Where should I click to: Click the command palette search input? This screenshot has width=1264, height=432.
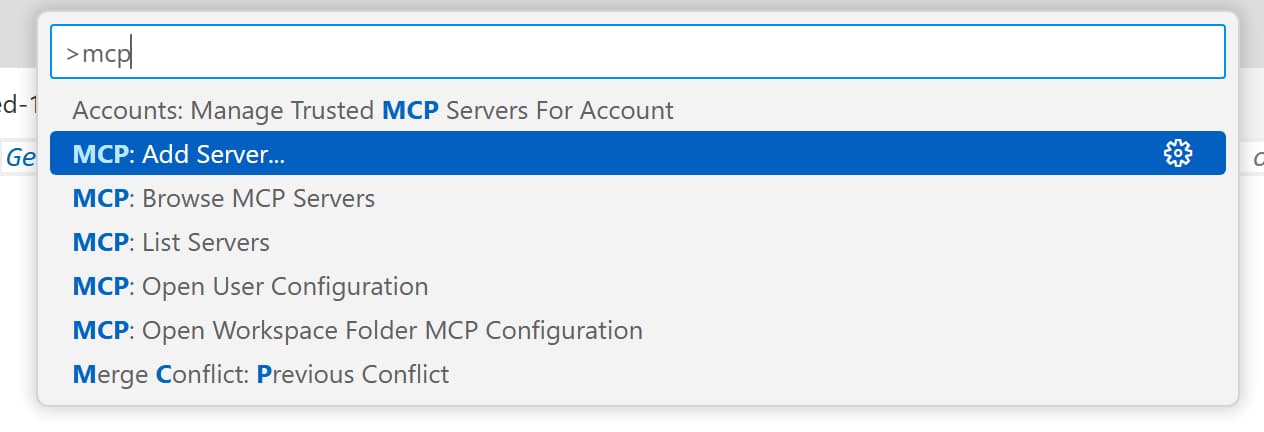pyautogui.click(x=638, y=54)
